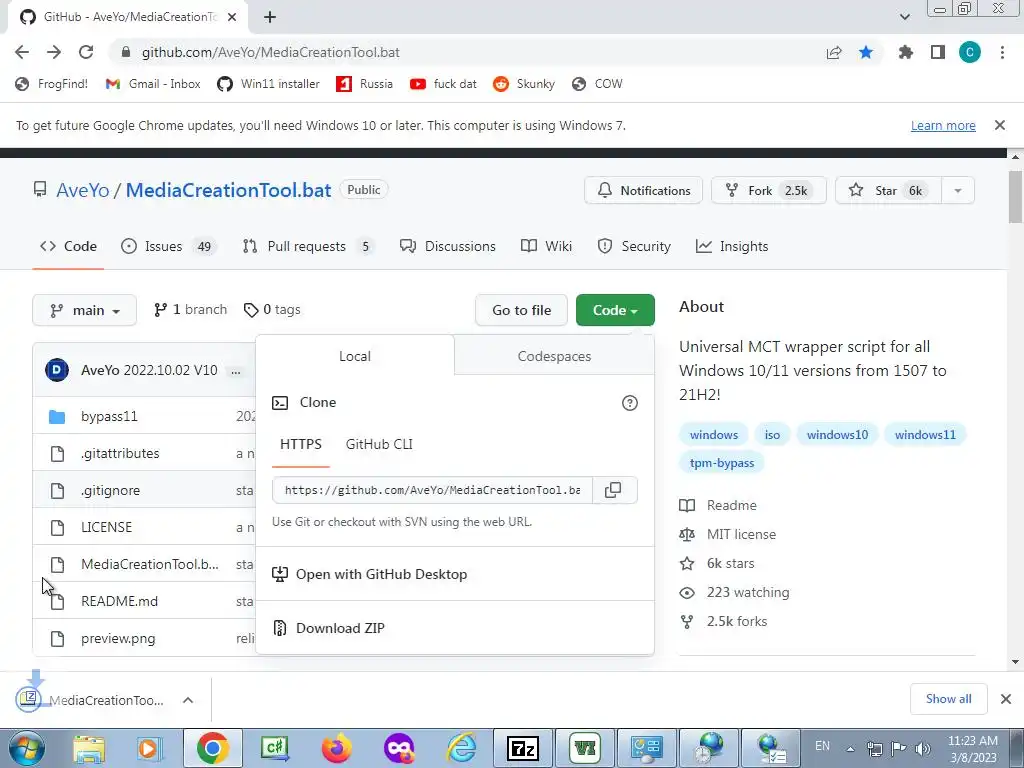
Task: Open the Russia bookmark
Action: click(x=364, y=84)
